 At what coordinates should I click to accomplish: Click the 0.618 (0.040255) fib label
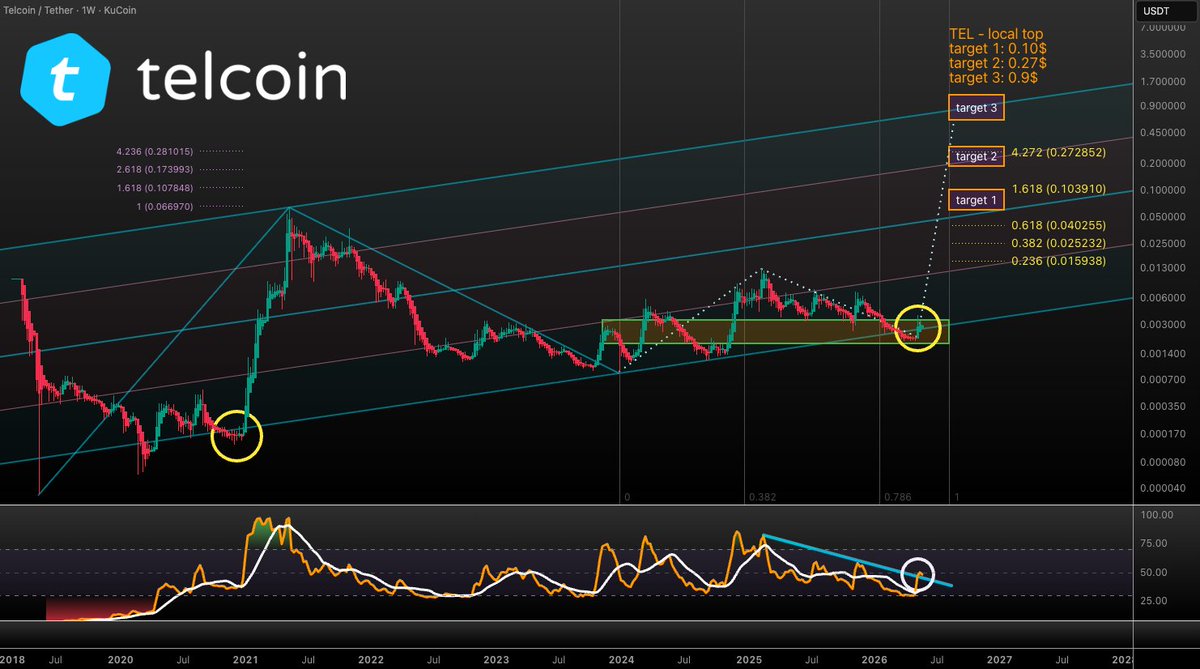[x=1057, y=225]
